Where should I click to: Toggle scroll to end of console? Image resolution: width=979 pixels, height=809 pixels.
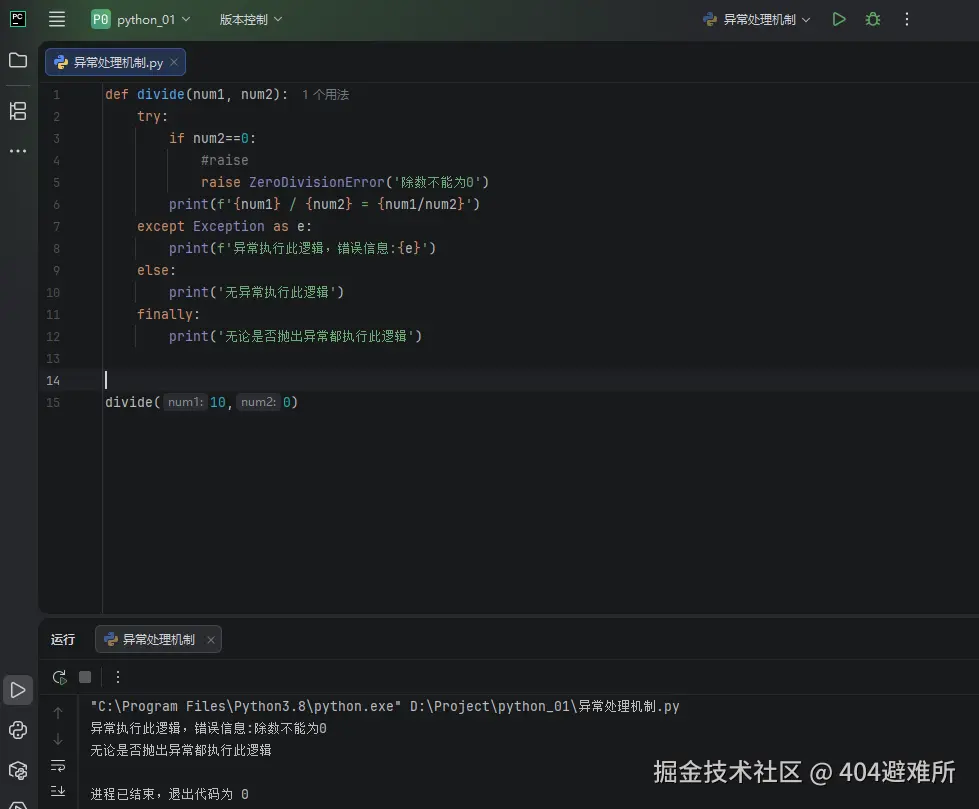click(x=58, y=792)
